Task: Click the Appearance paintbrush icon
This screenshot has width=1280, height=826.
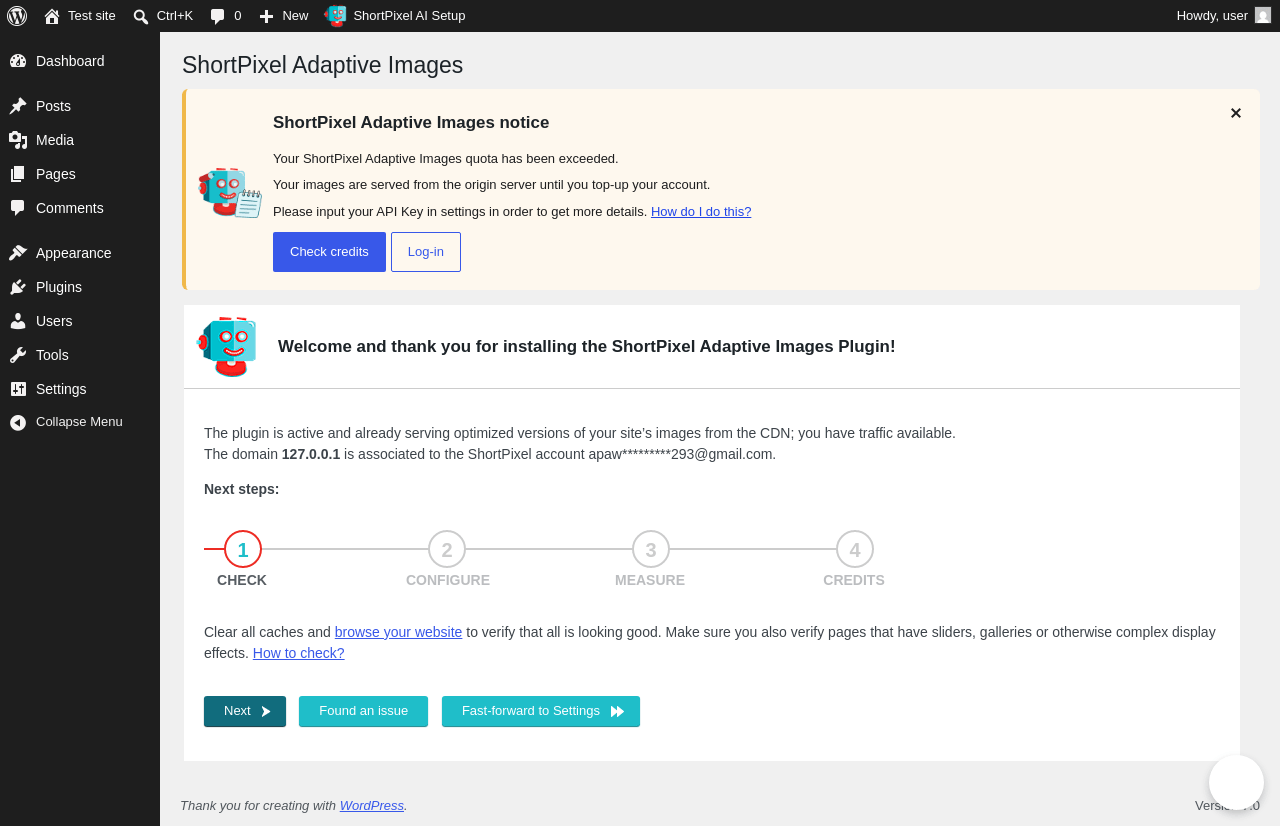Action: [x=18, y=253]
